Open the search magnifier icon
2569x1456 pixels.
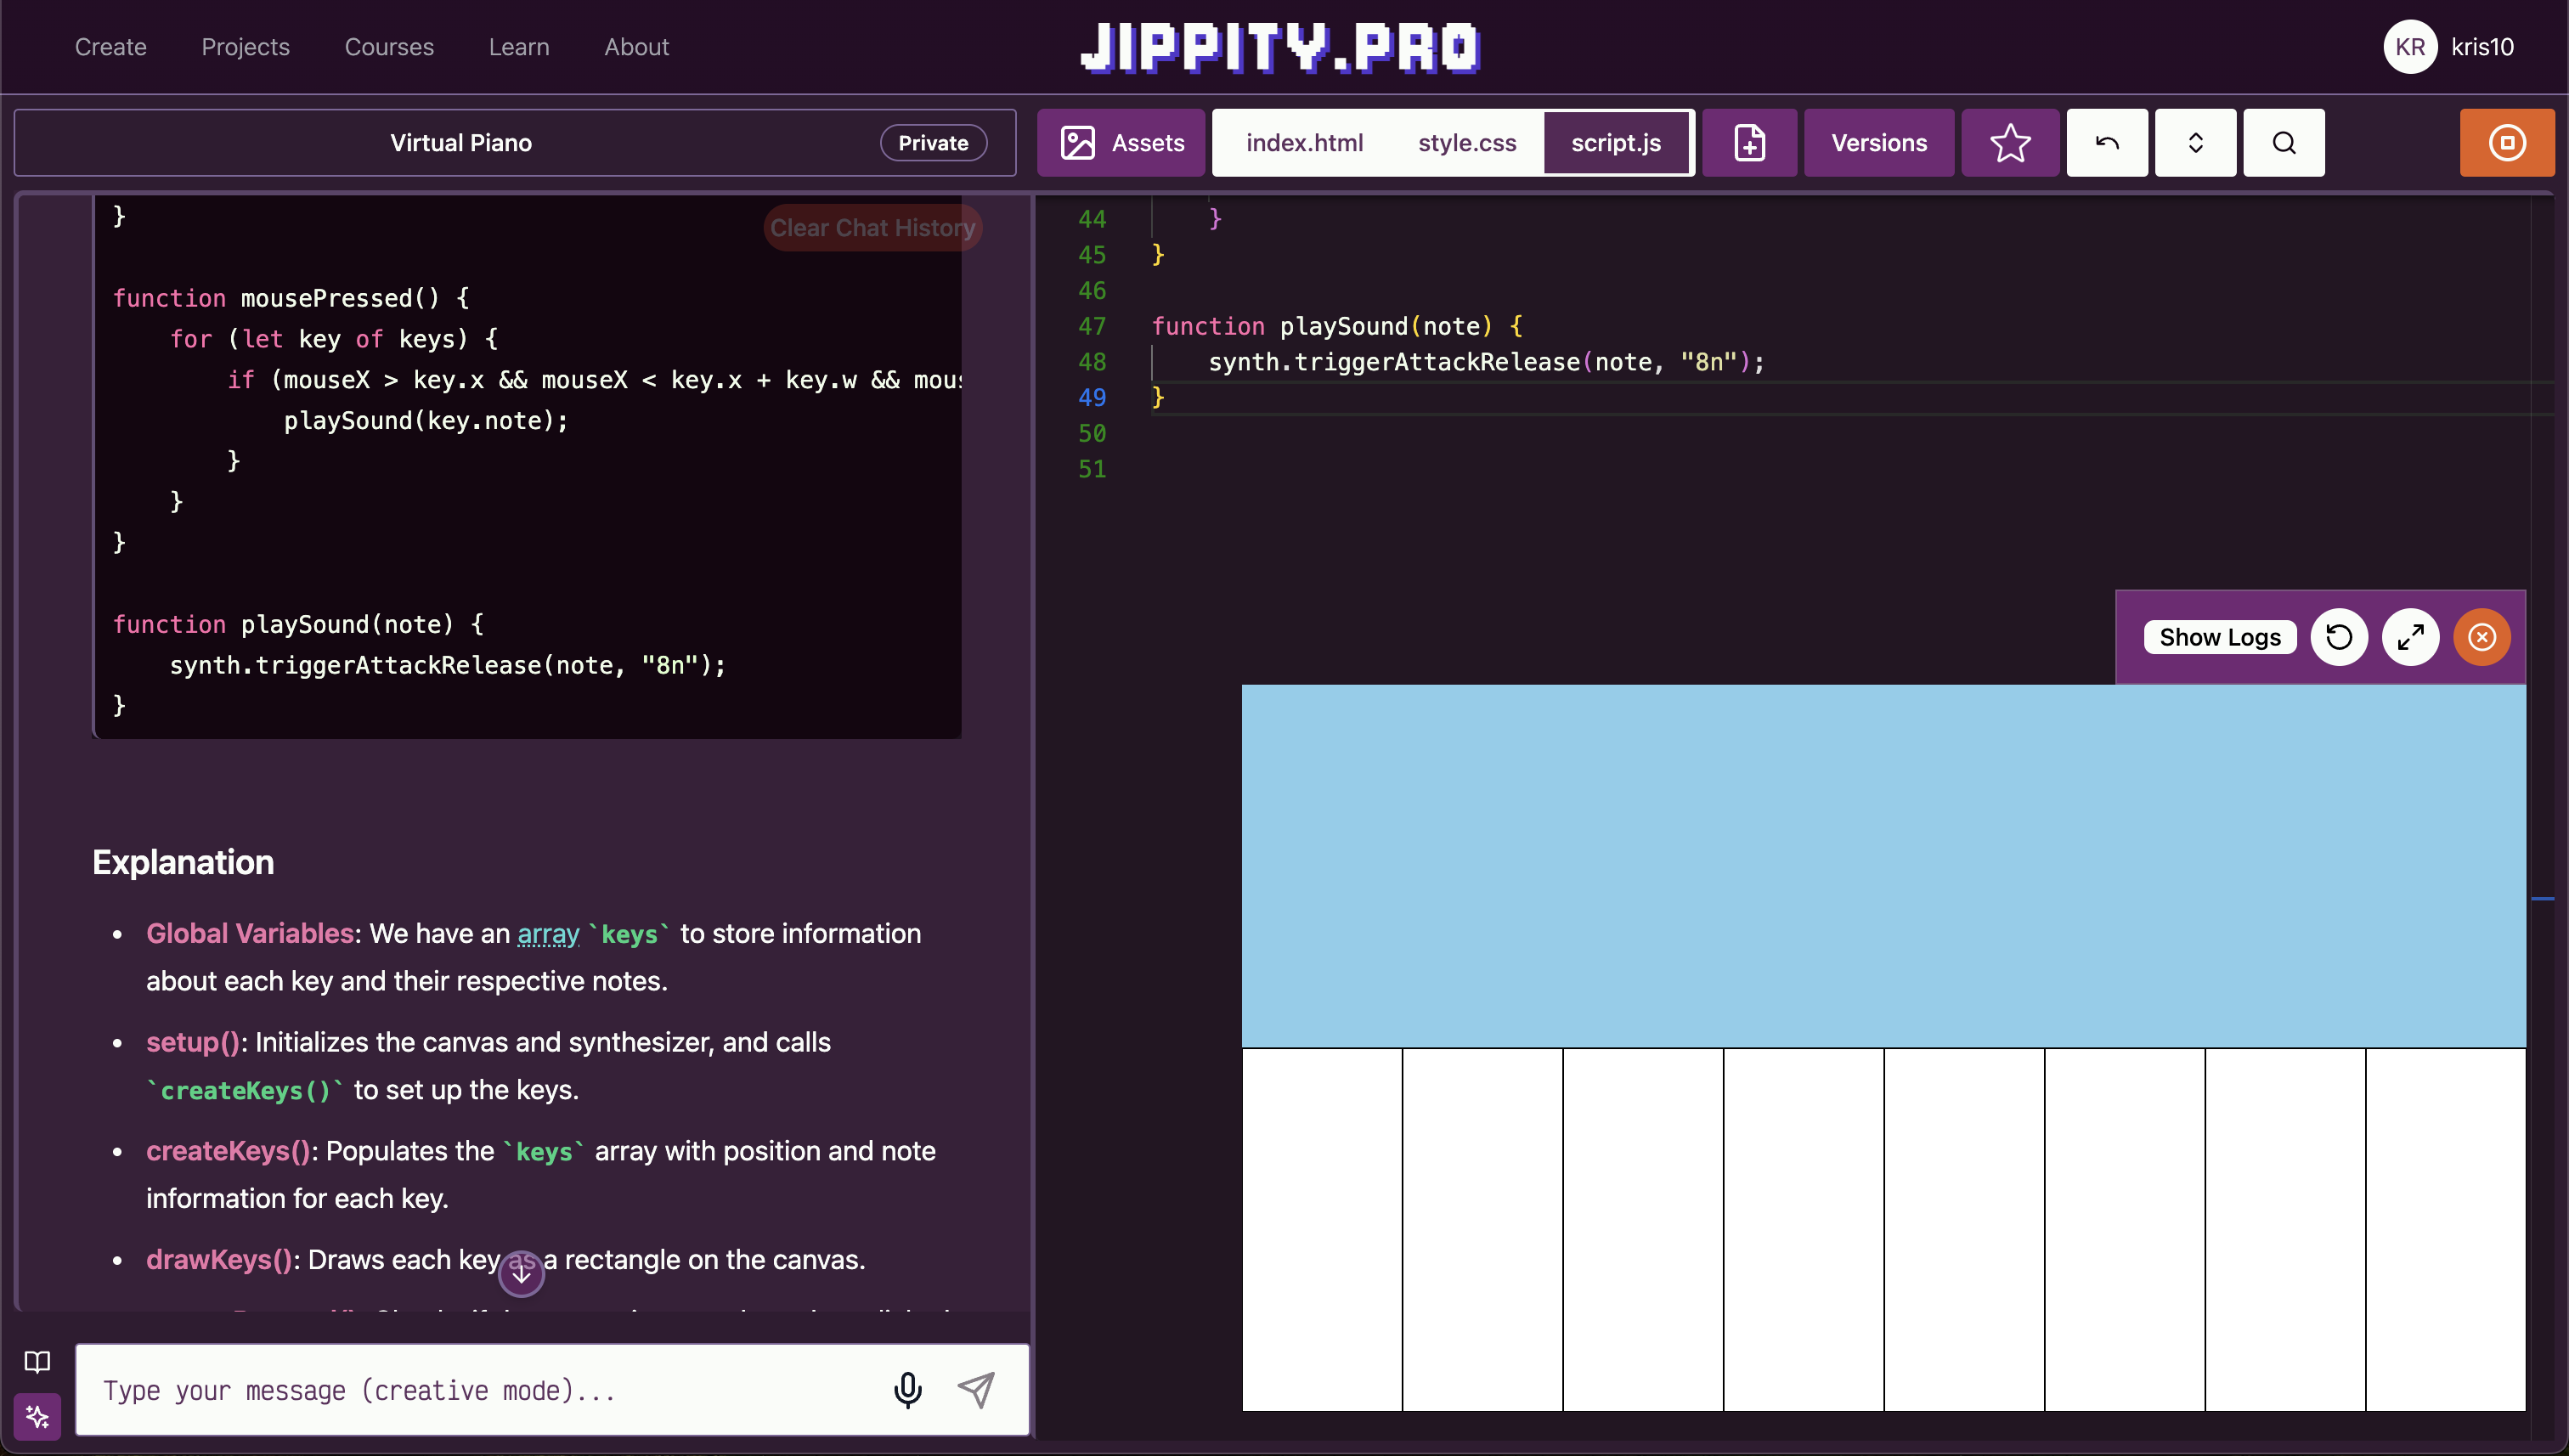(x=2283, y=143)
